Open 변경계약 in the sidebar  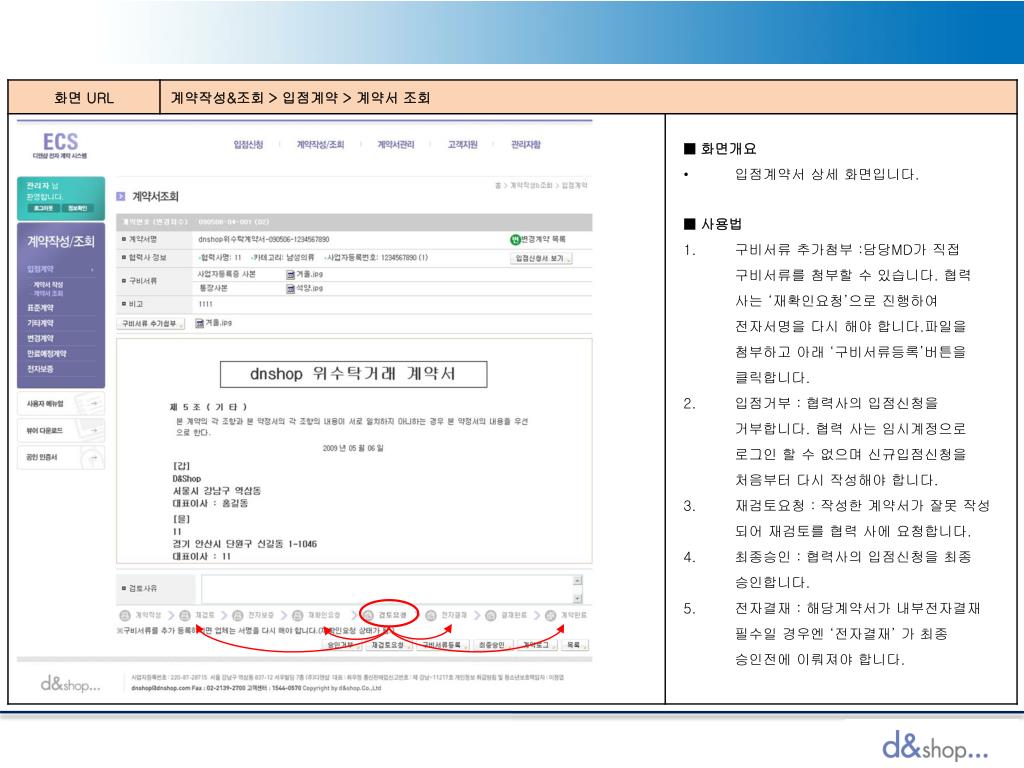pyautogui.click(x=40, y=338)
